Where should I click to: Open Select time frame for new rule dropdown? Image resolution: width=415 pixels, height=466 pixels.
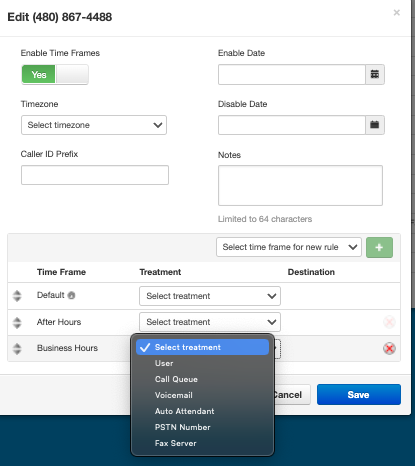pos(289,247)
